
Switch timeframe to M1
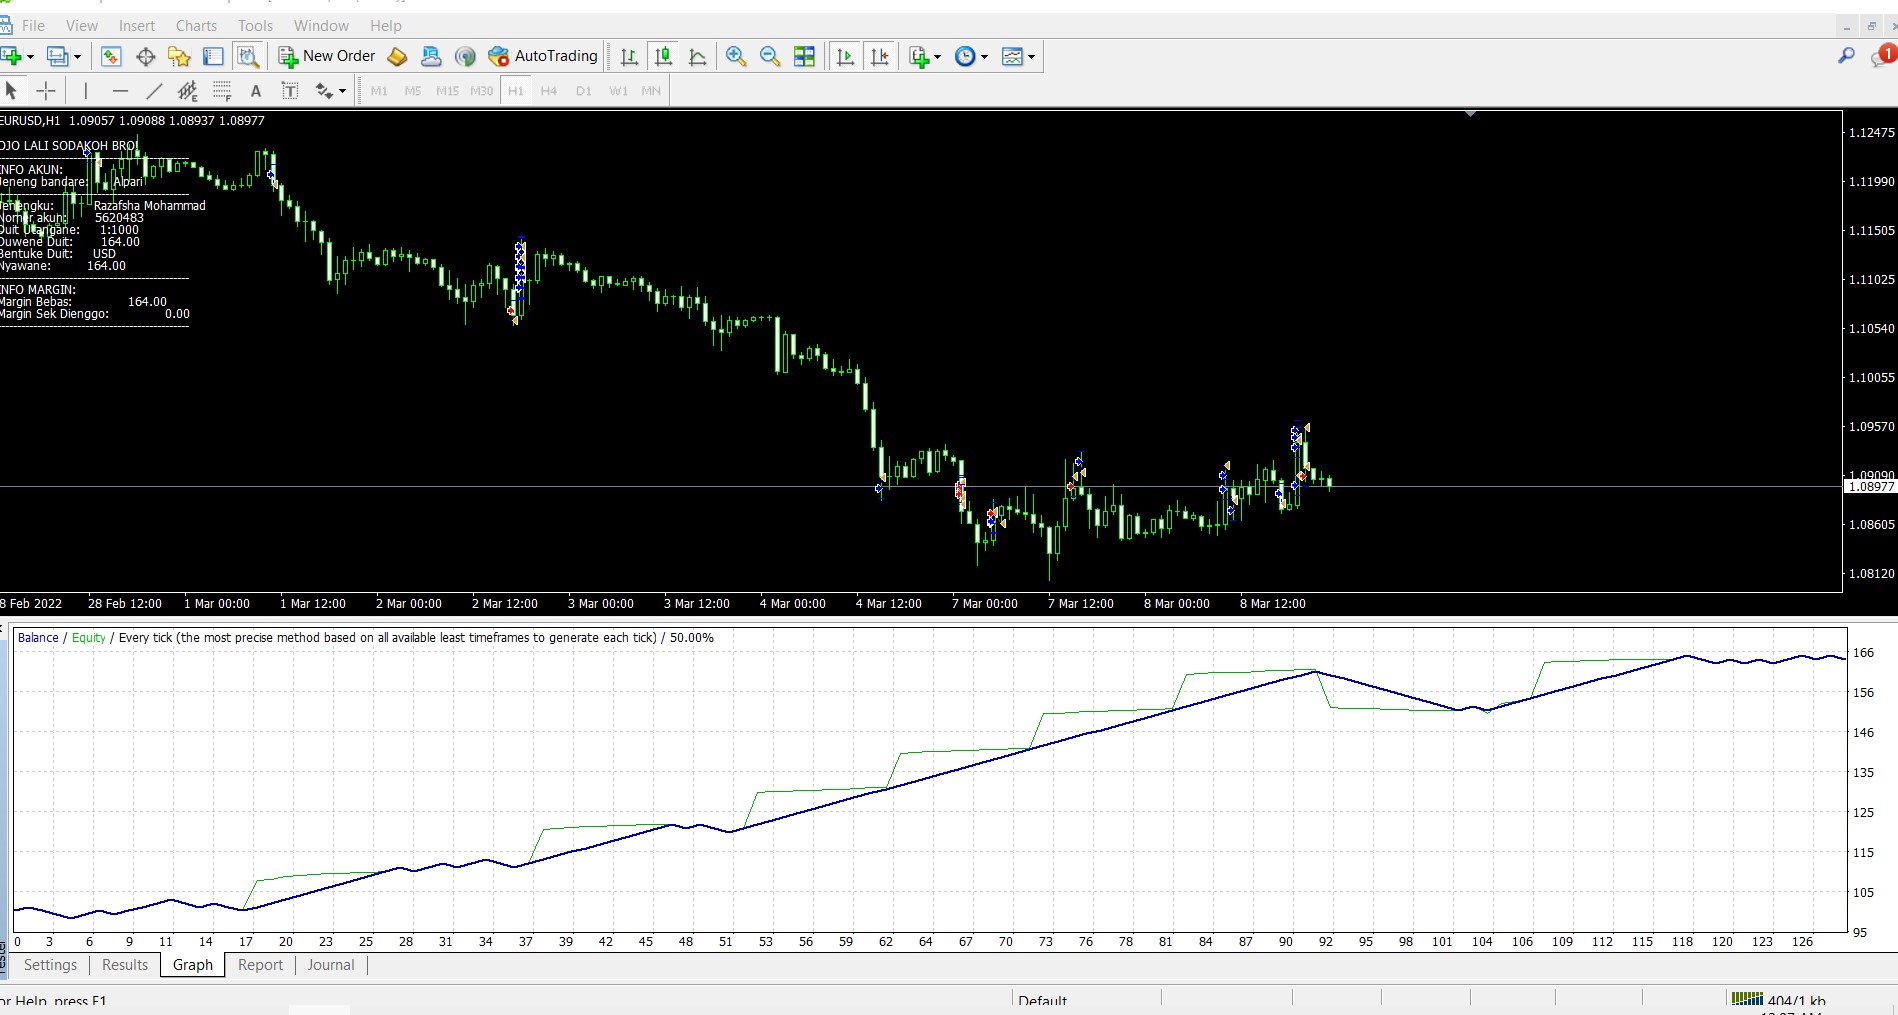pyautogui.click(x=379, y=91)
